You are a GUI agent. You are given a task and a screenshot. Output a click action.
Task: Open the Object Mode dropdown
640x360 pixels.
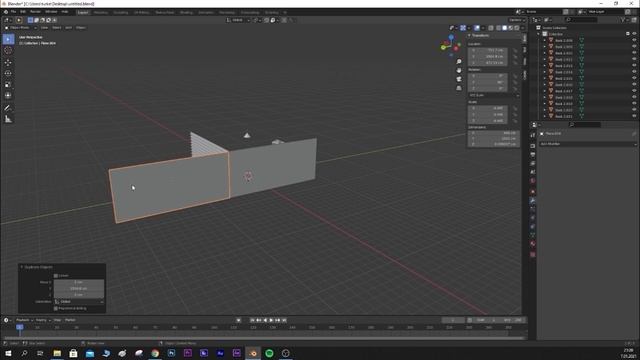point(20,28)
